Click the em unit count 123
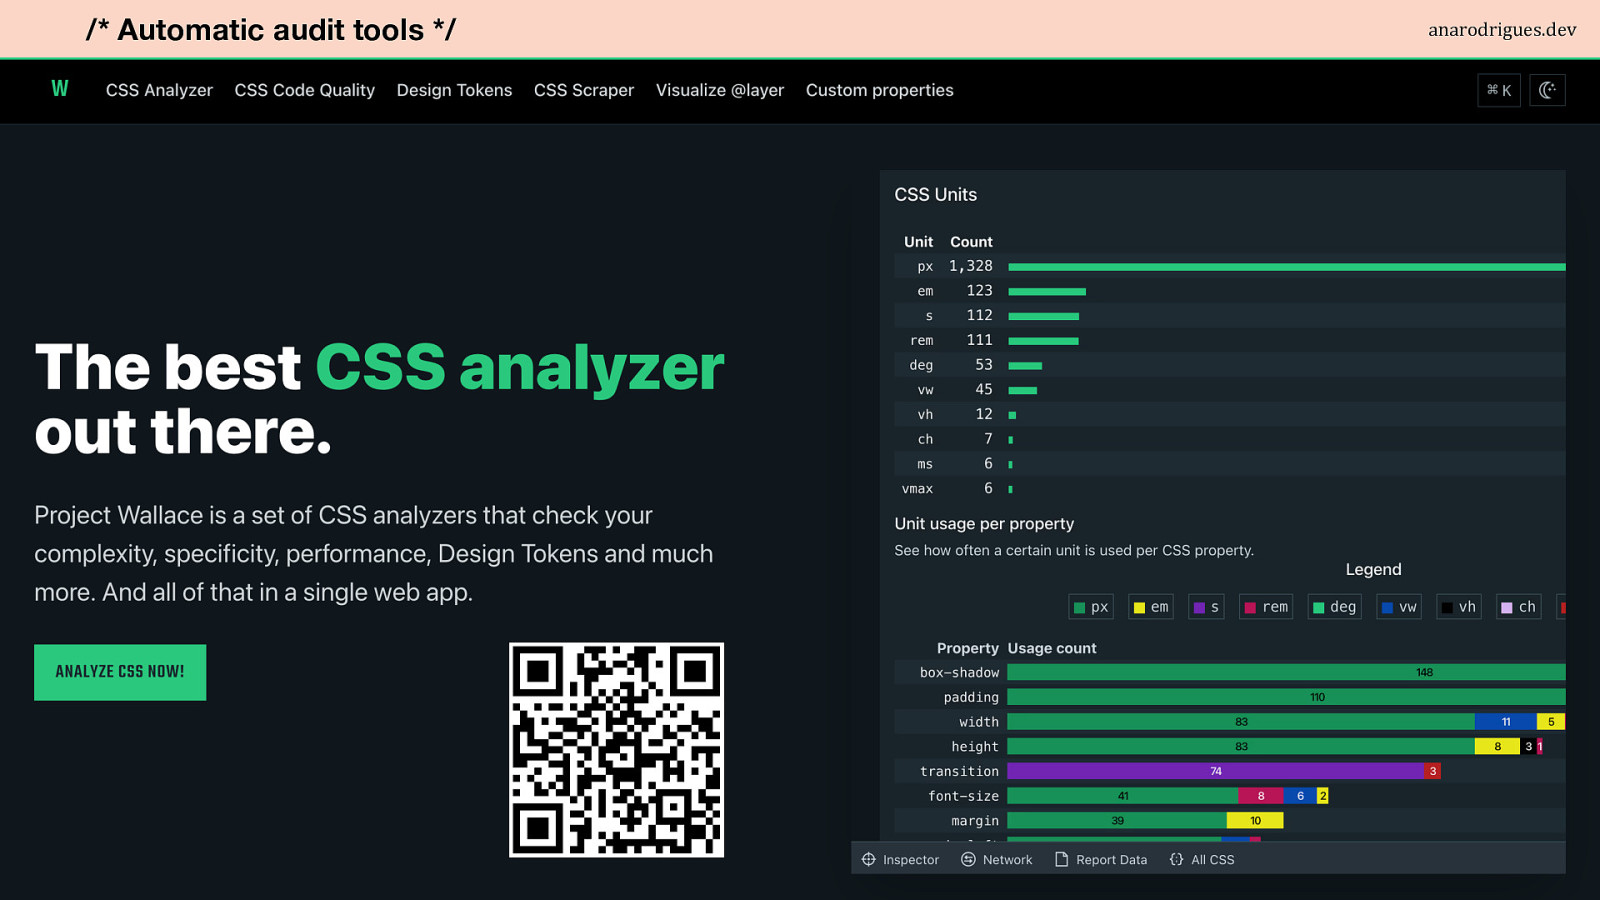The height and width of the screenshot is (900, 1600). point(979,291)
